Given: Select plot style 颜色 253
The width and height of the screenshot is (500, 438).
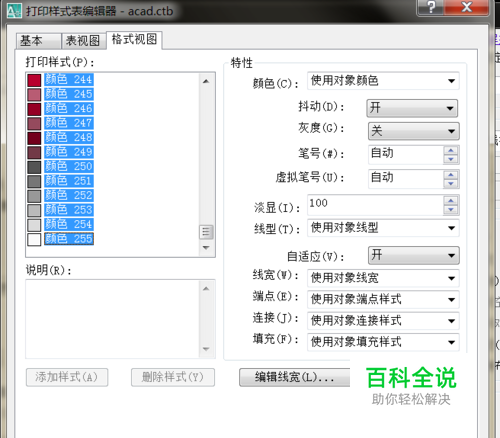Looking at the screenshot, I should (x=69, y=210).
